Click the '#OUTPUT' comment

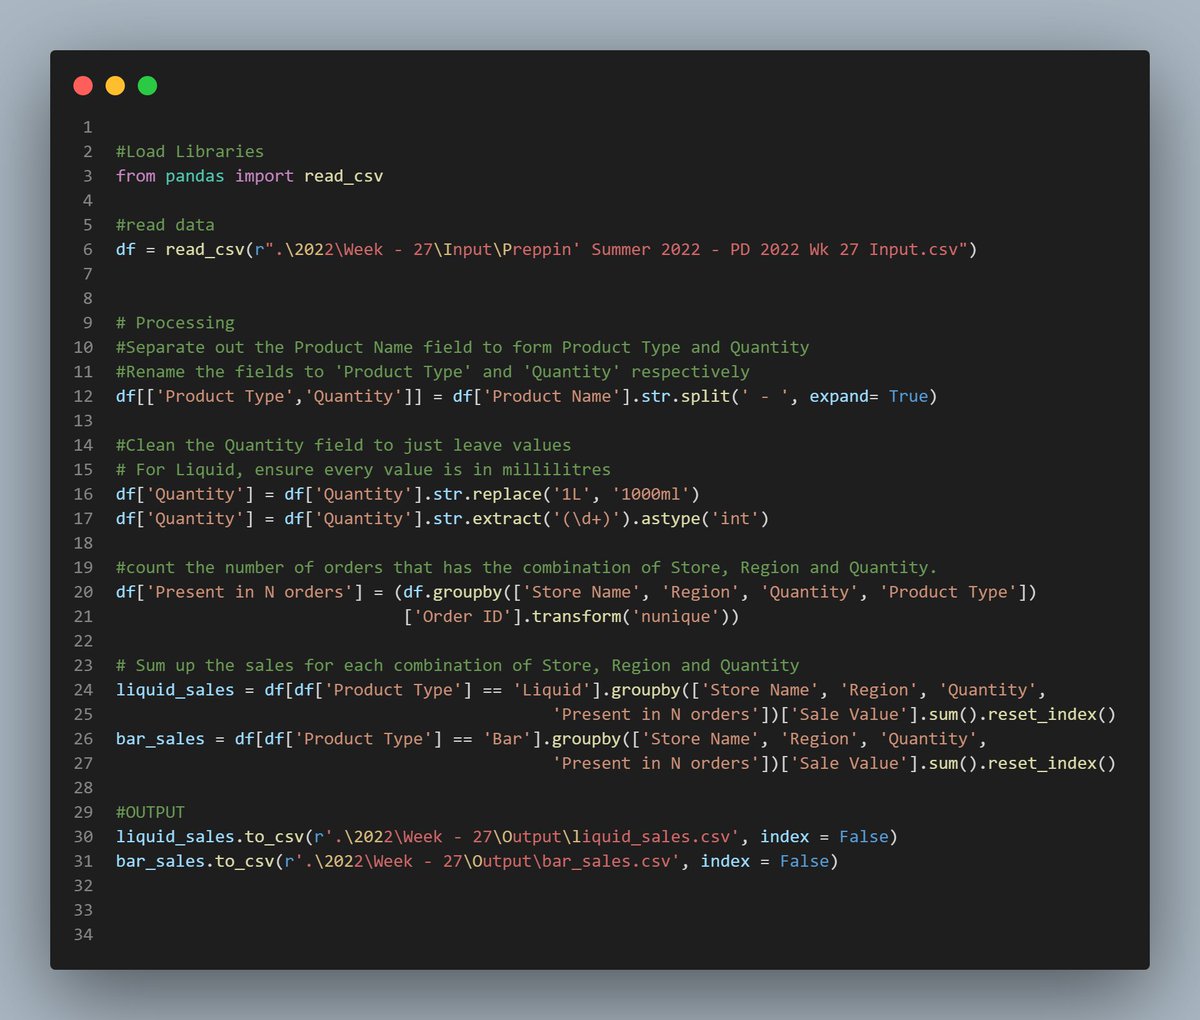tap(150, 813)
